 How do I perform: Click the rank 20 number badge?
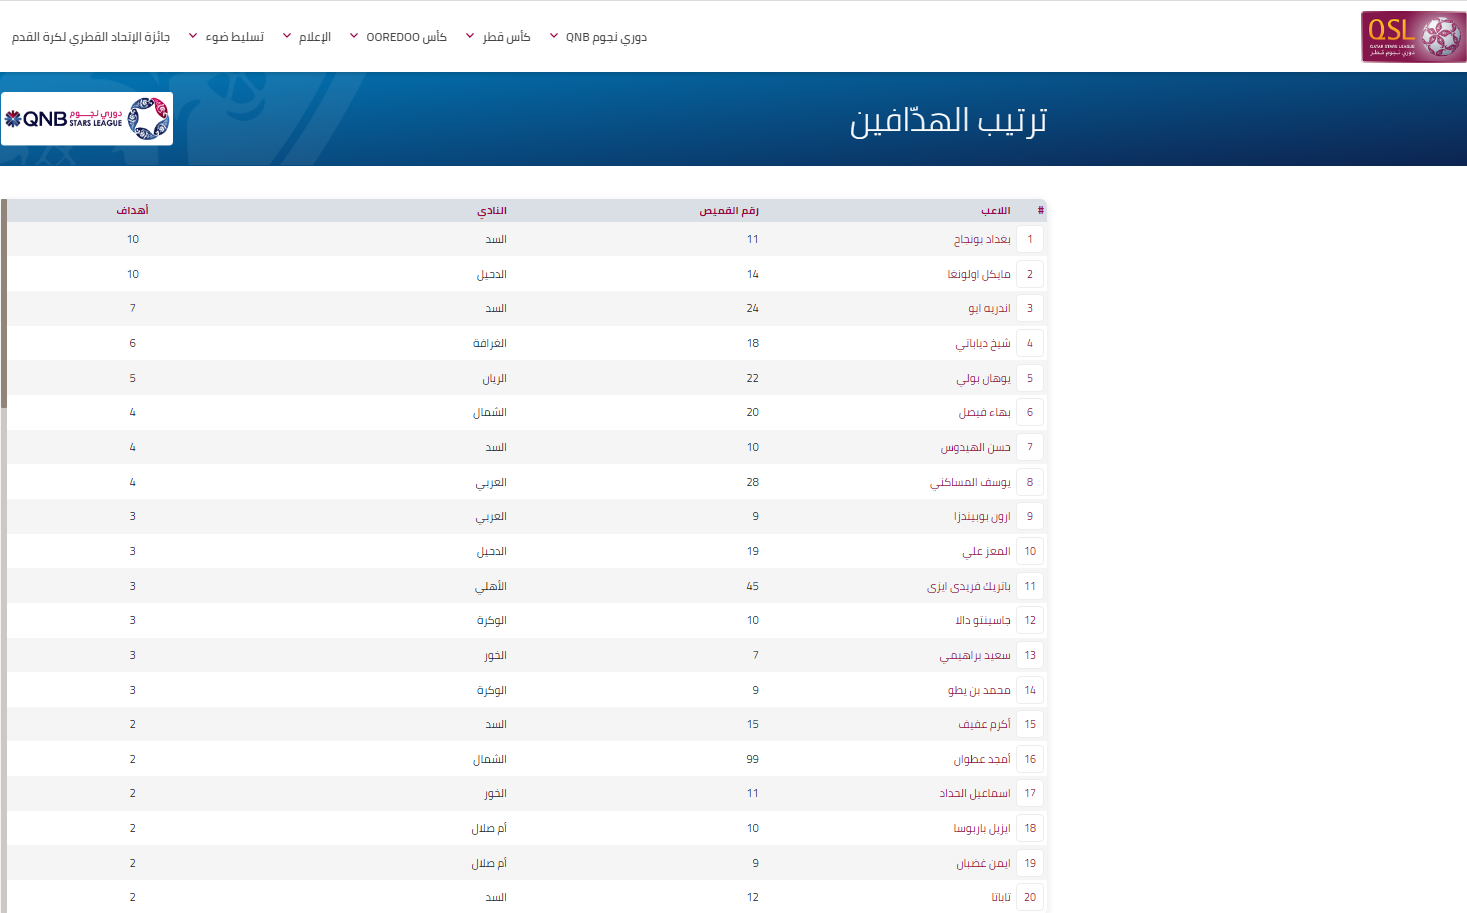click(1029, 898)
